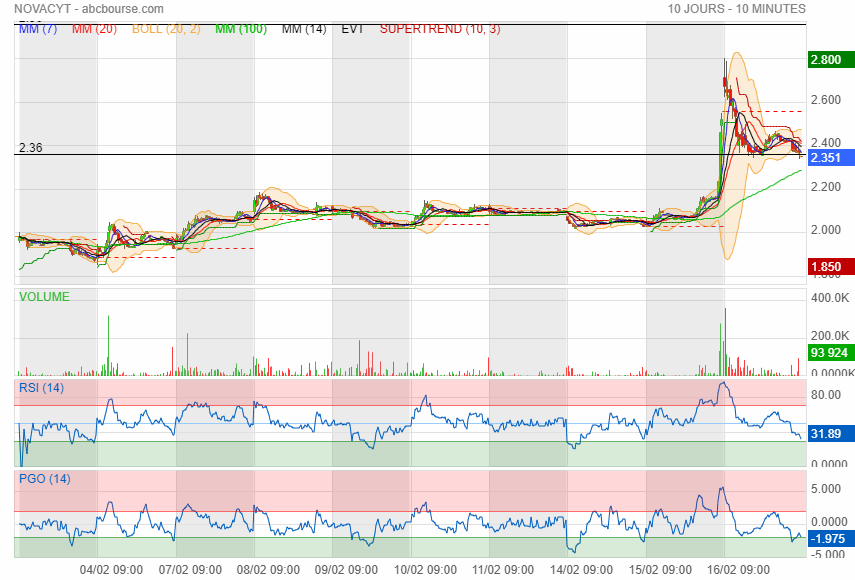Viewport: 855px width, 580px height.
Task: Click the red 1.850 low price tag
Action: pyautogui.click(x=831, y=267)
